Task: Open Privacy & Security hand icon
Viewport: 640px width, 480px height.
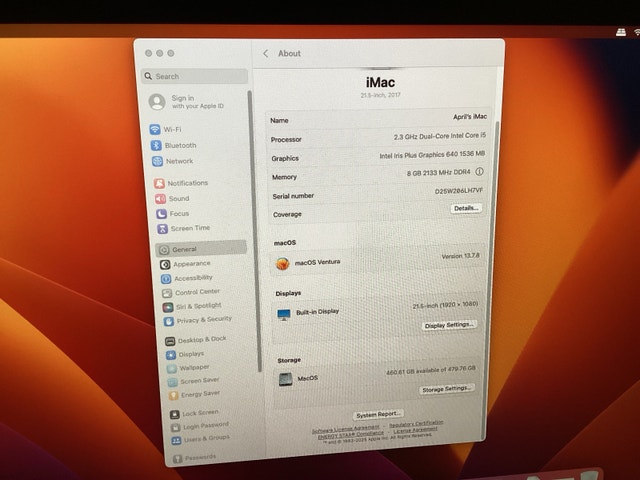Action: coord(169,321)
